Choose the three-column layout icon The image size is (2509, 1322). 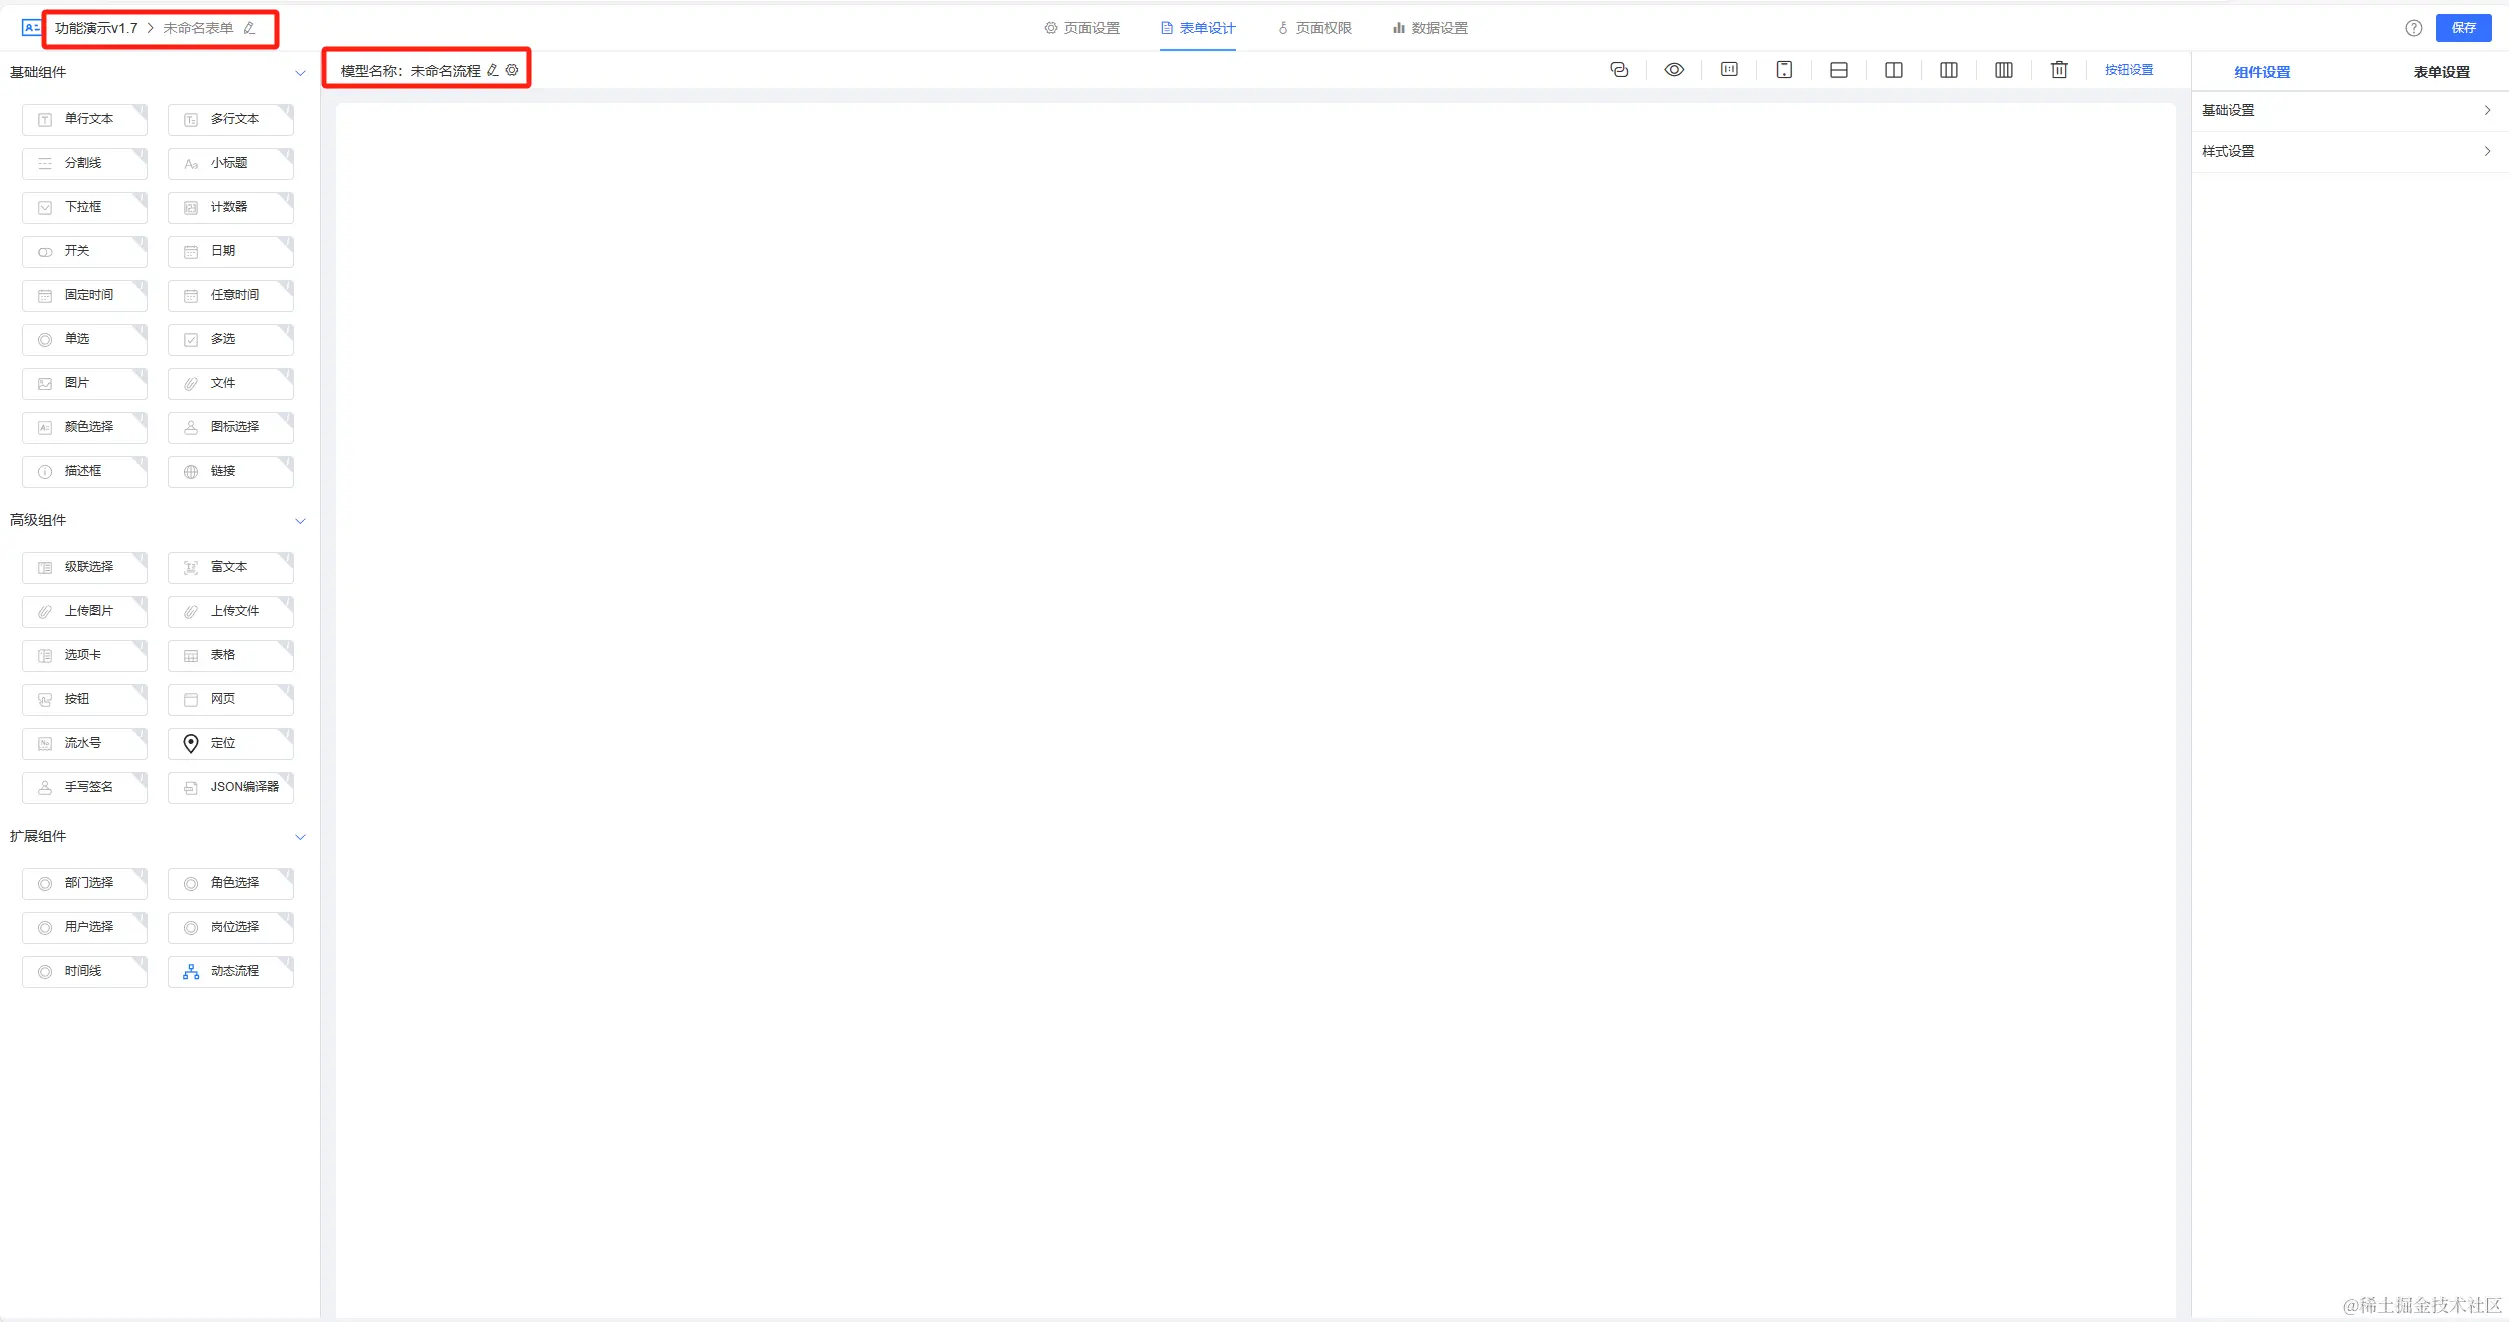click(x=1948, y=70)
